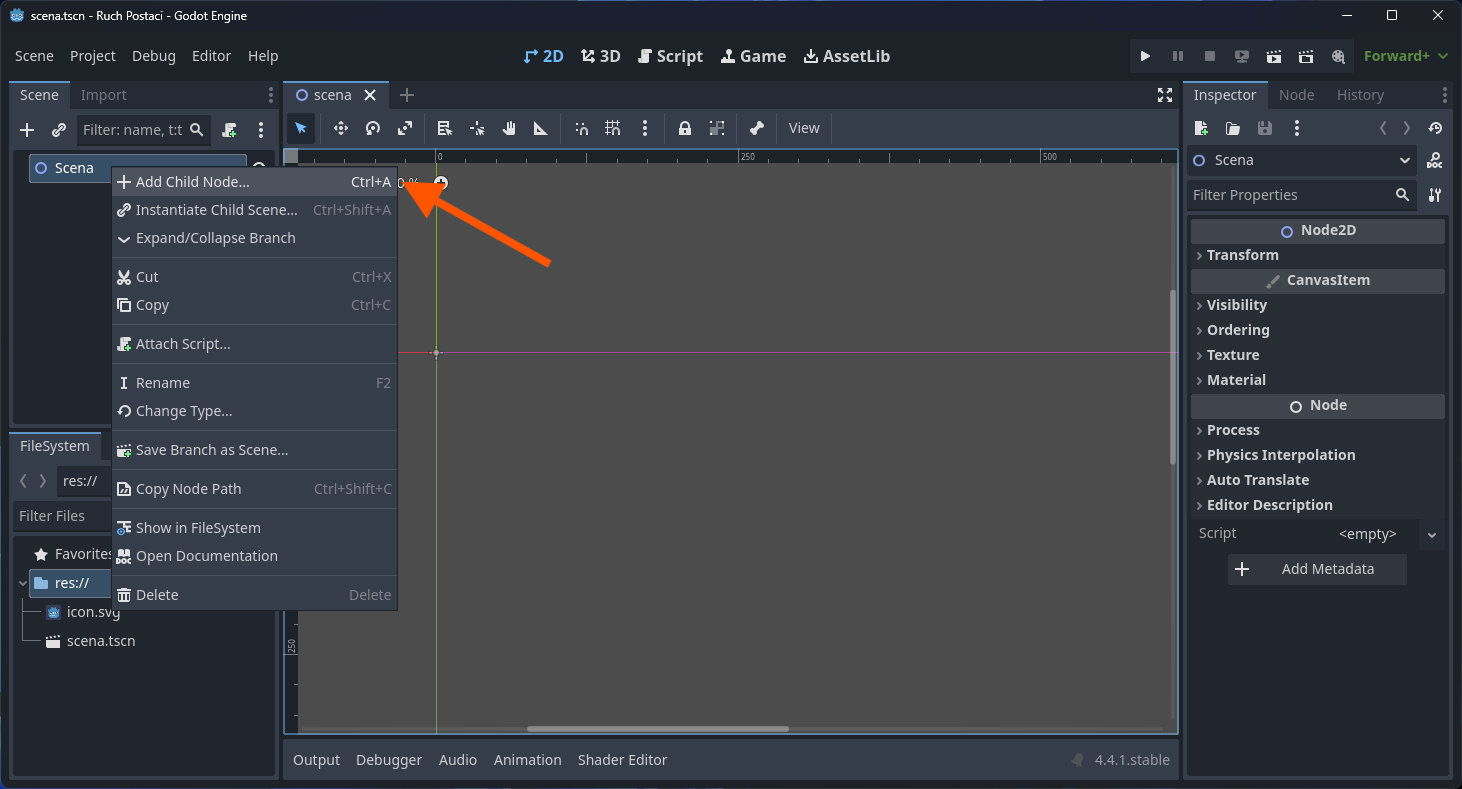
Task: Open snapping options dots menu
Action: click(645, 128)
